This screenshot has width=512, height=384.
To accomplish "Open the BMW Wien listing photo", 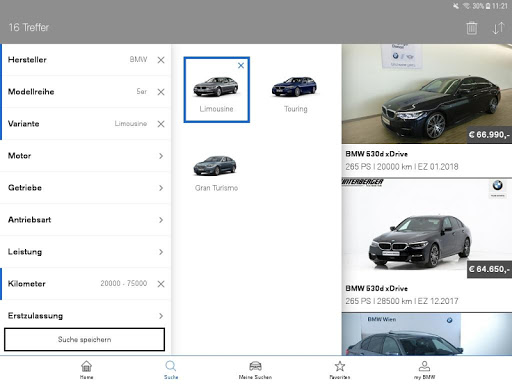I will click(427, 334).
